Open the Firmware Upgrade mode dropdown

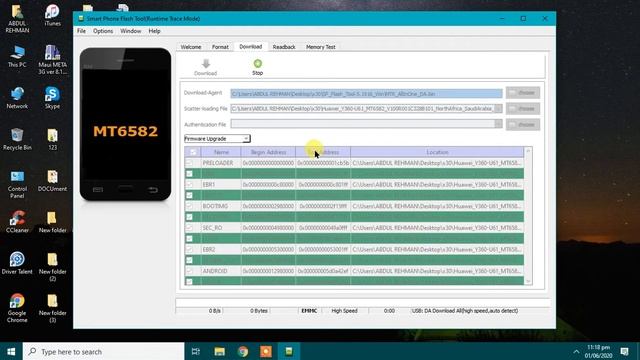point(217,139)
